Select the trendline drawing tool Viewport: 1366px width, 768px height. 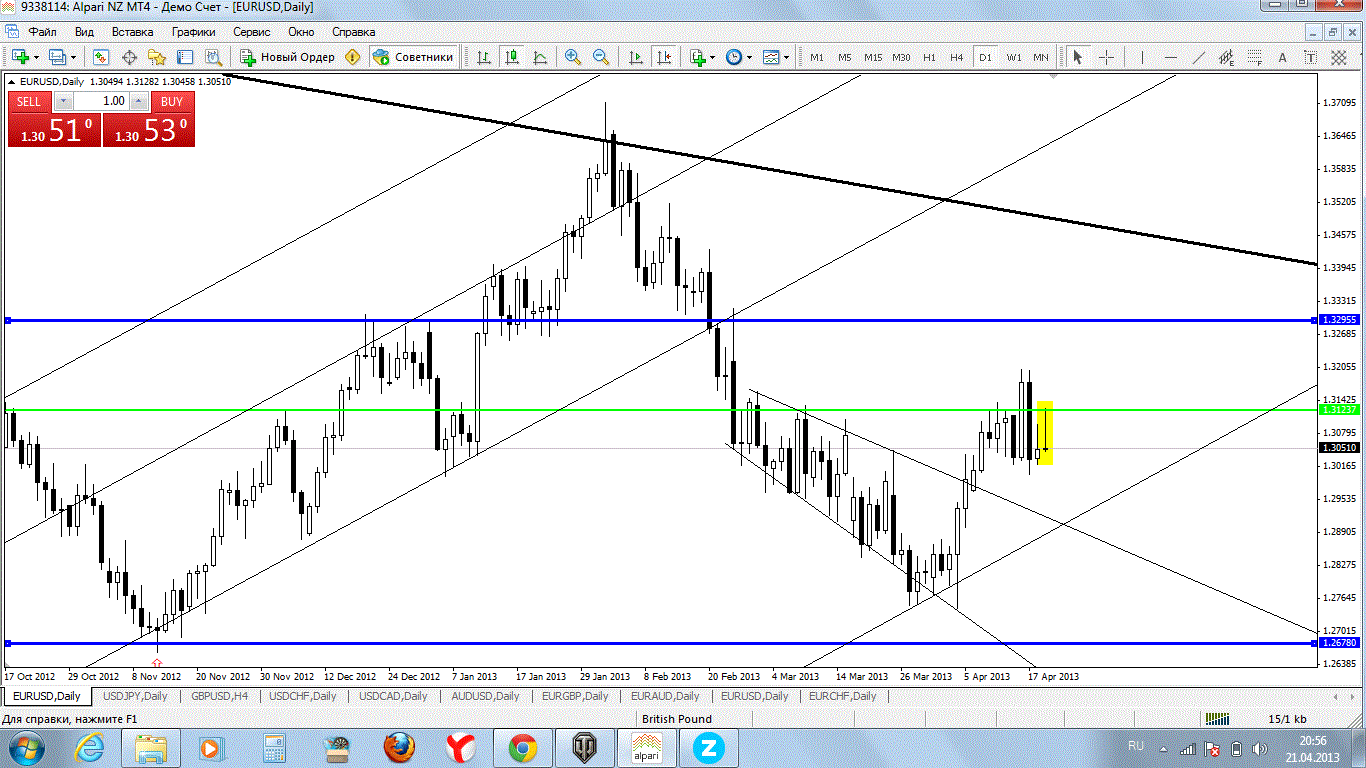(1199, 57)
